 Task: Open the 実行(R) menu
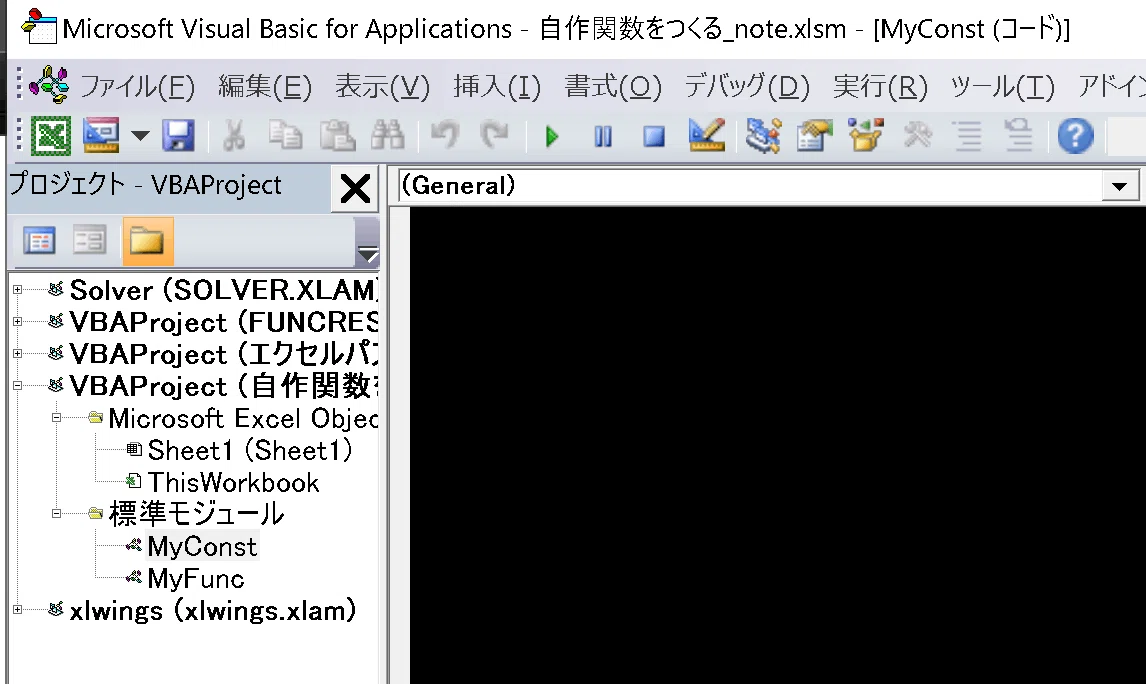click(x=880, y=87)
